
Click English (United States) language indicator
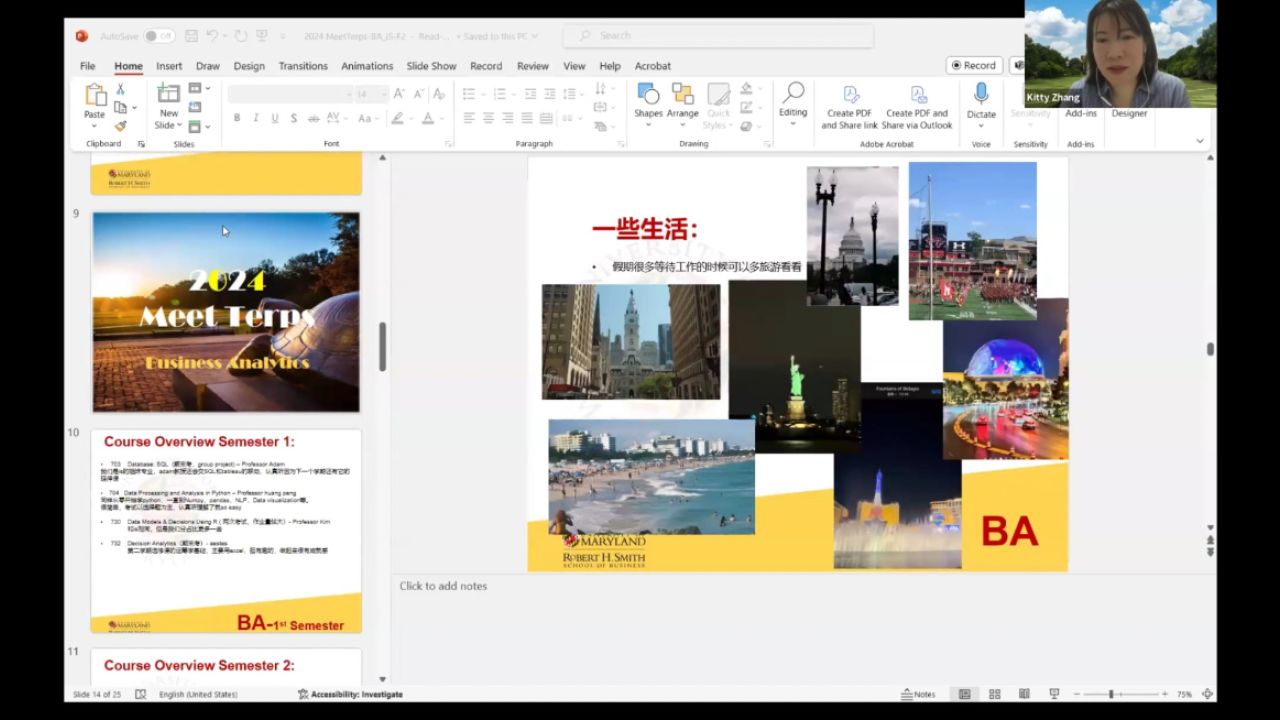click(x=198, y=694)
